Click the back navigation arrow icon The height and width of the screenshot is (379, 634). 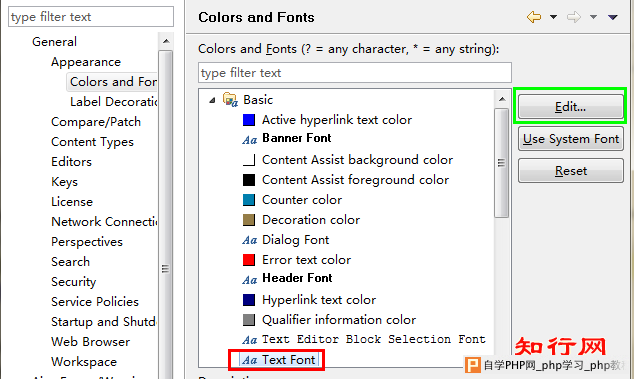[534, 17]
